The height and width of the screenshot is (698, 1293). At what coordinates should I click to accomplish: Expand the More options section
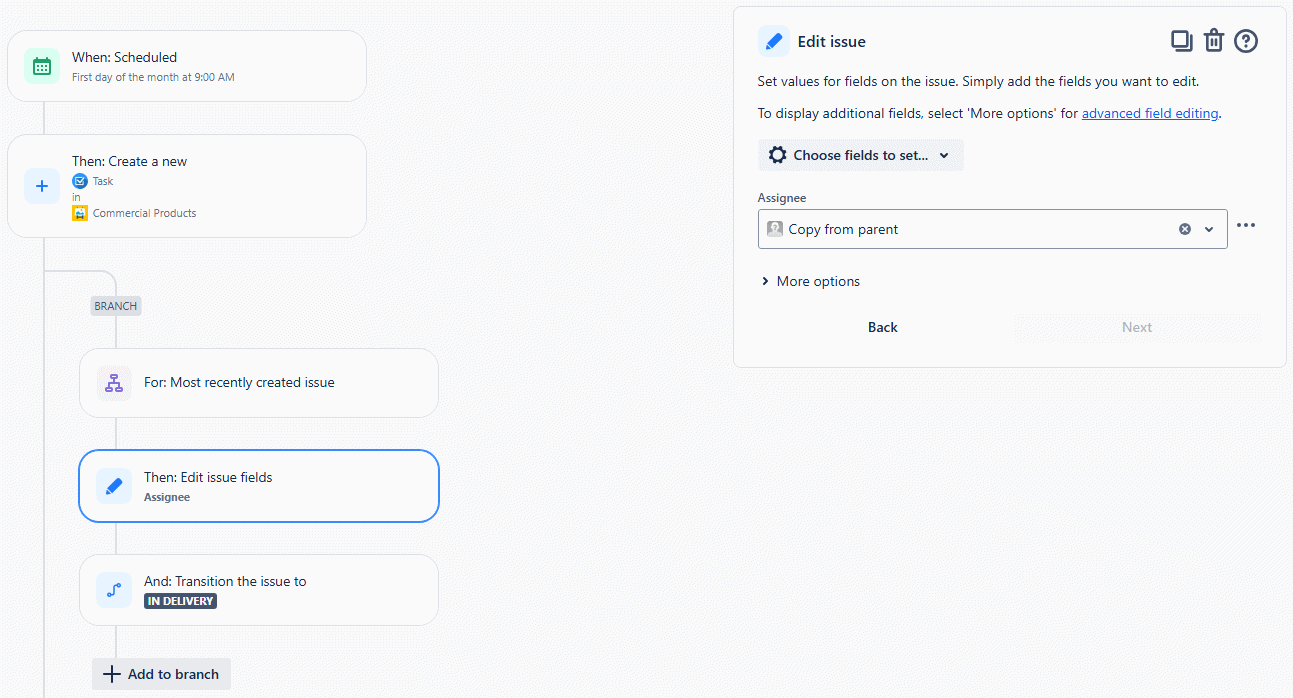[x=810, y=281]
